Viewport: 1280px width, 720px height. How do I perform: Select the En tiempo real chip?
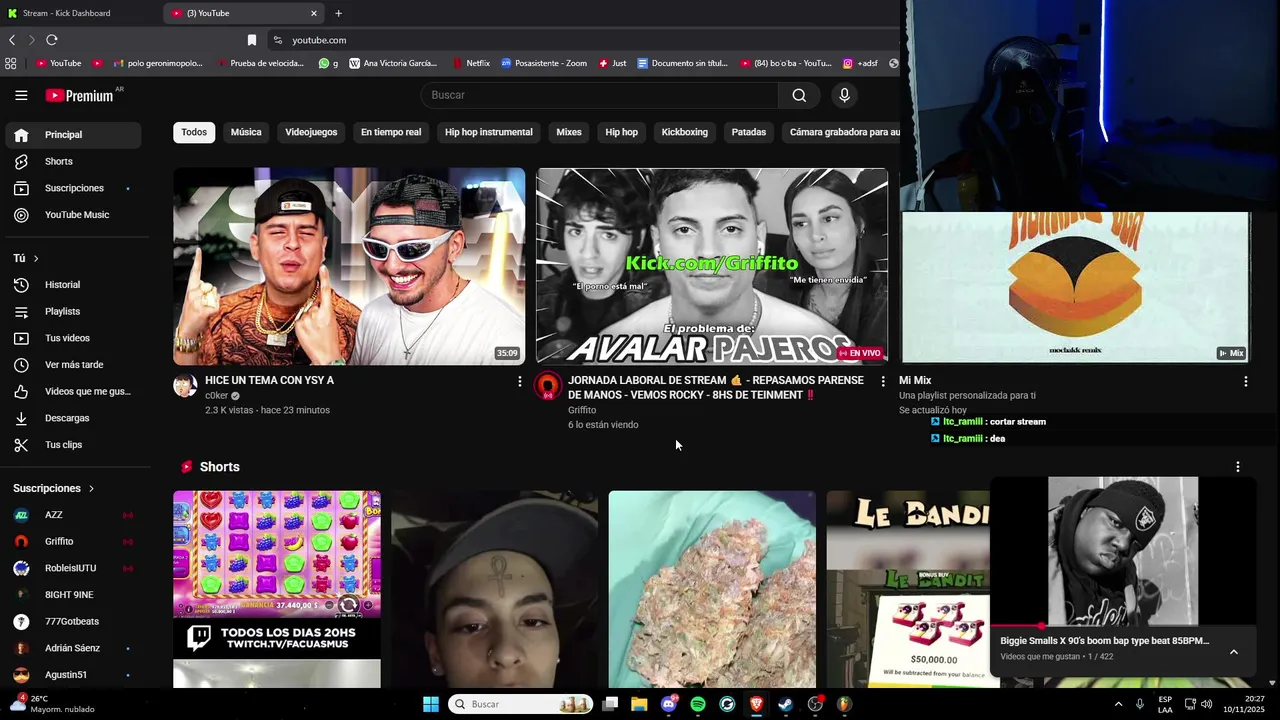391,132
